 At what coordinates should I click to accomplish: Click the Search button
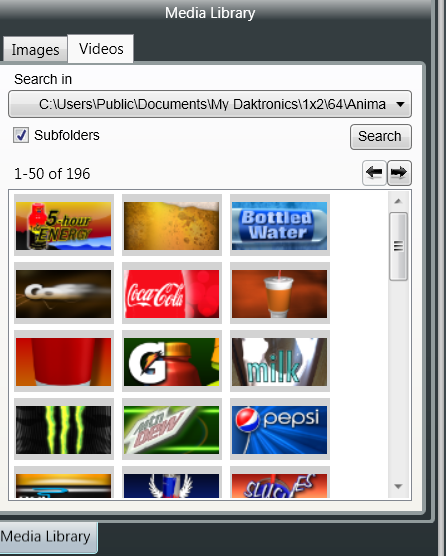coord(381,137)
